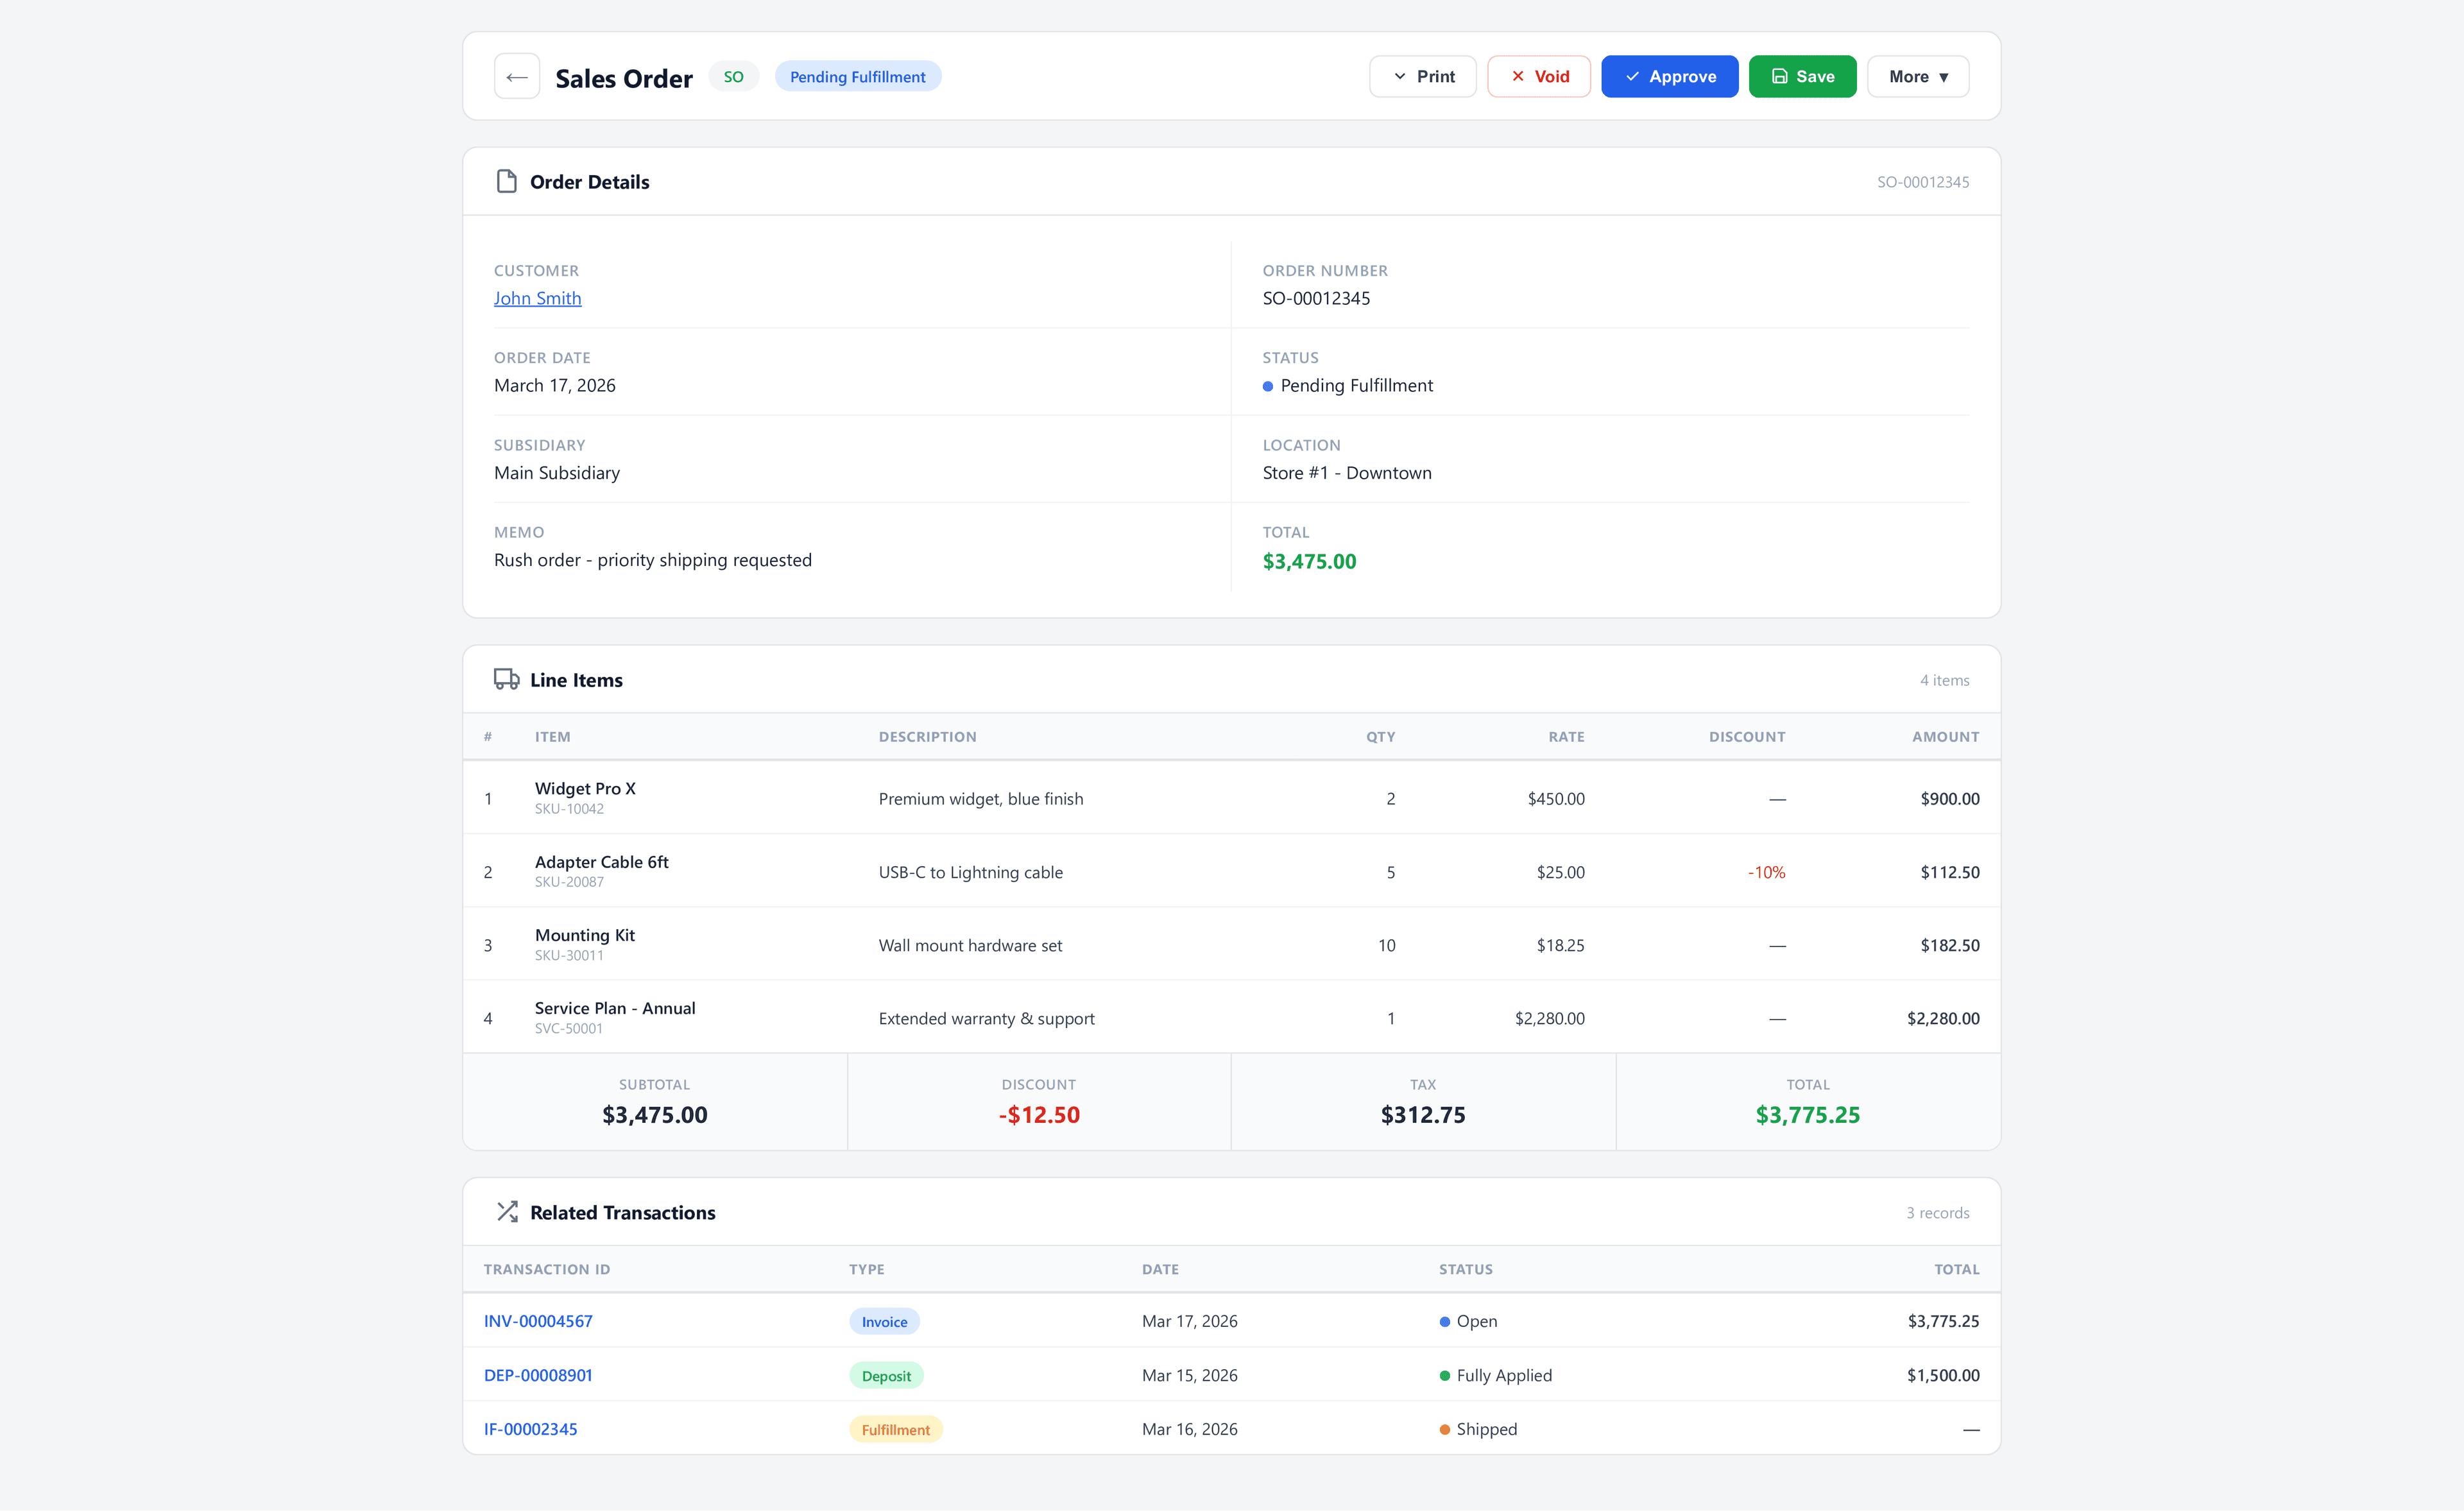Click the -10% discount value
The image size is (2464, 1511).
(x=1766, y=872)
